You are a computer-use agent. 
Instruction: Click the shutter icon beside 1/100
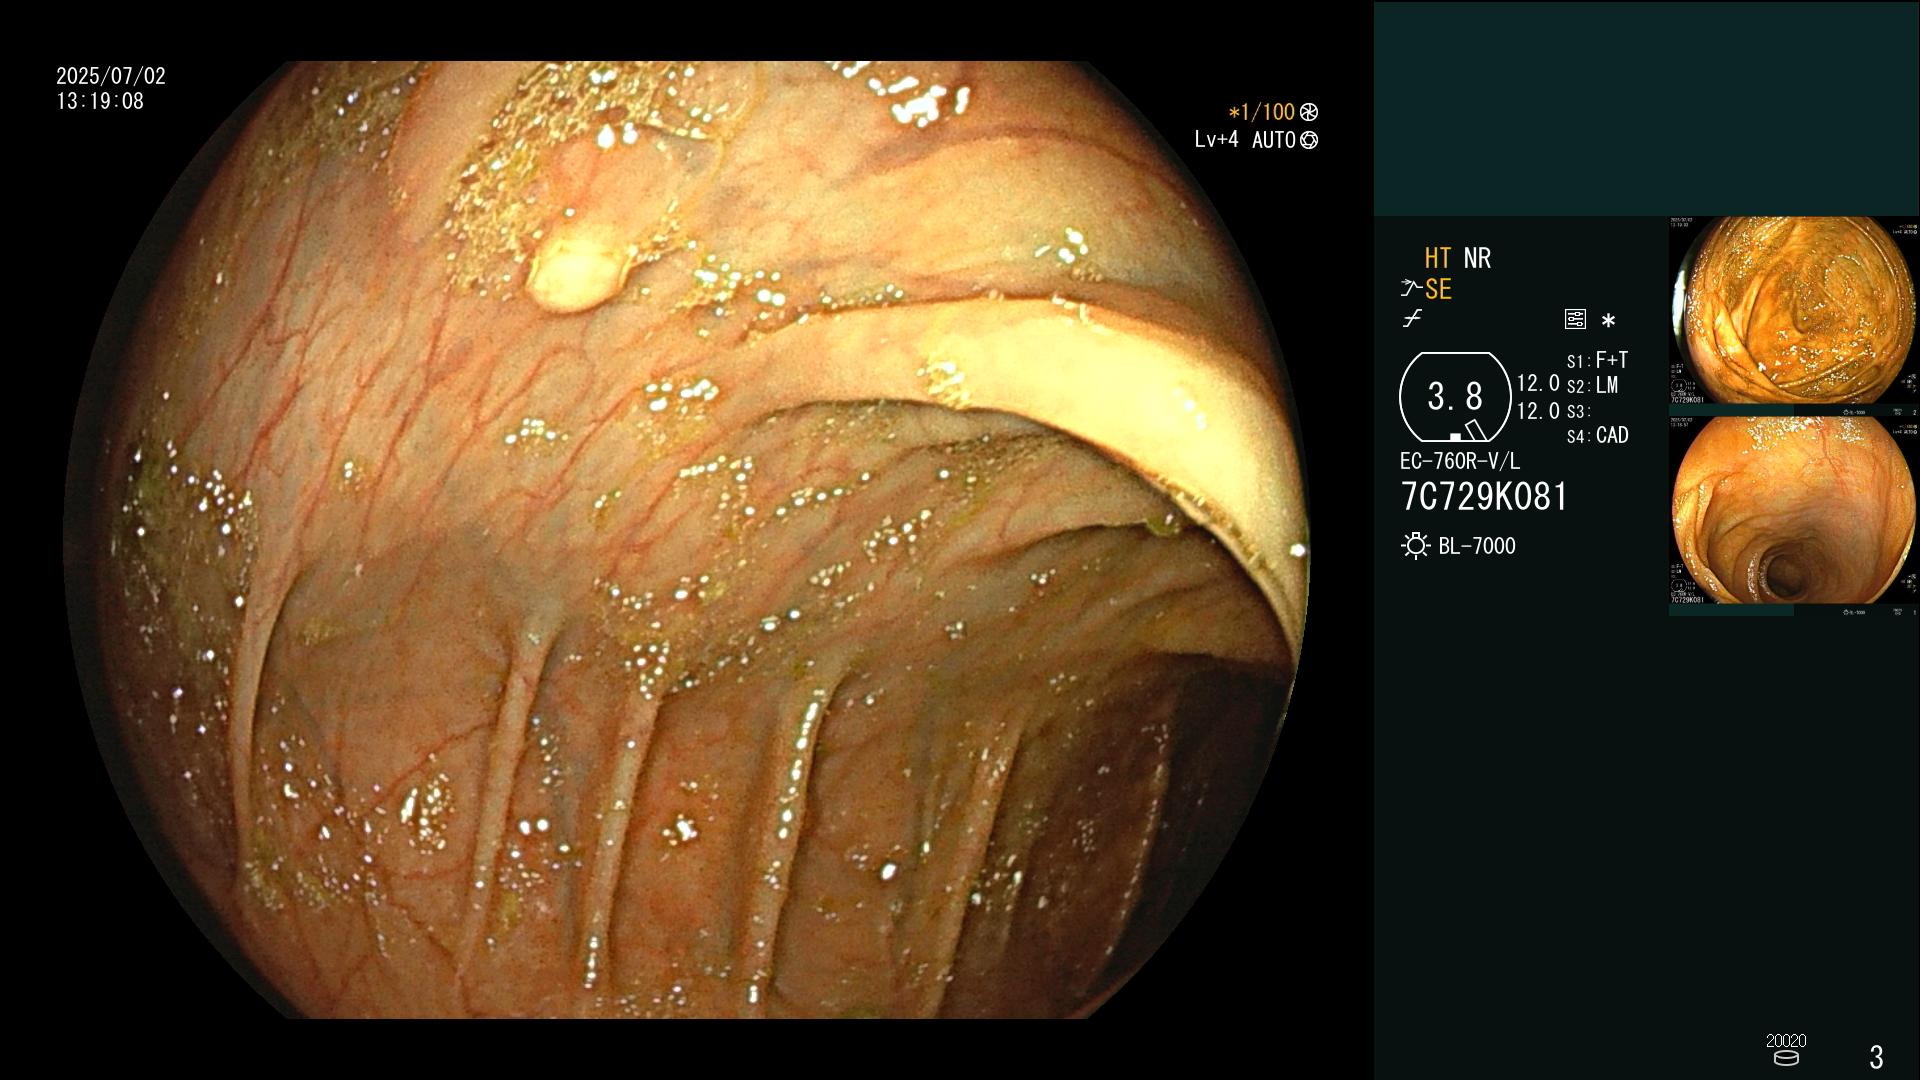click(x=1308, y=112)
